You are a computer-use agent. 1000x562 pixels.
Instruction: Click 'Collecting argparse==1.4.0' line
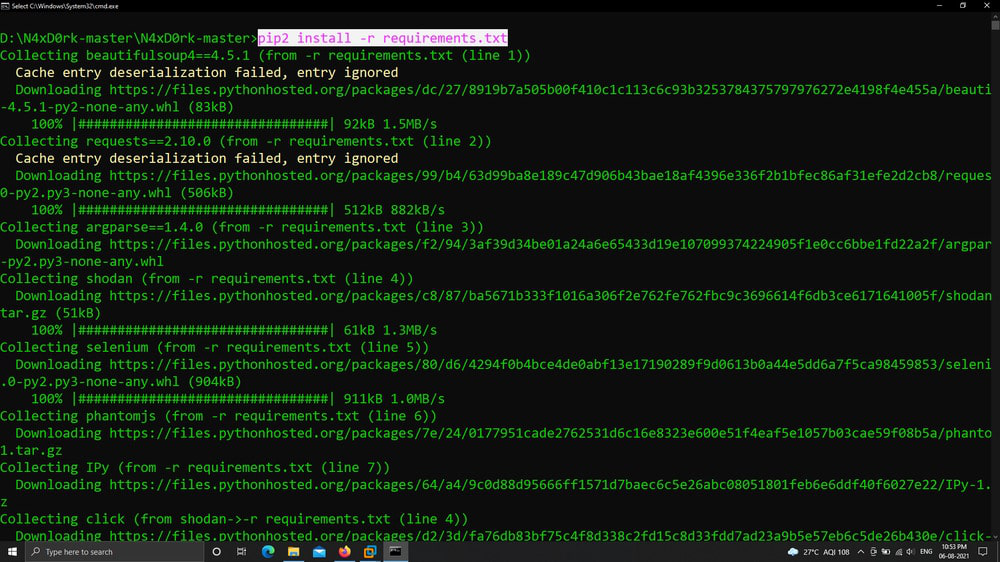click(242, 227)
